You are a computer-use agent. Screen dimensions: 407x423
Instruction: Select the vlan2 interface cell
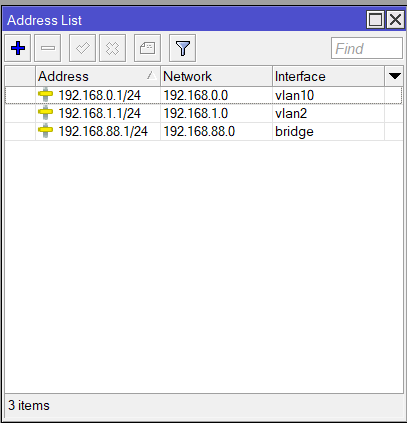(328, 113)
